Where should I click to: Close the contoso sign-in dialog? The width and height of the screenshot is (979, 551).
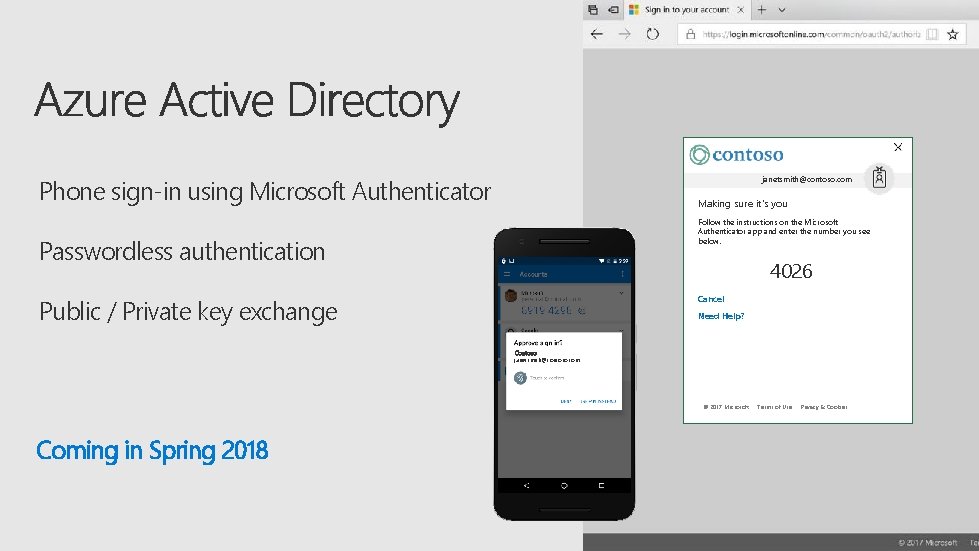pyautogui.click(x=898, y=147)
